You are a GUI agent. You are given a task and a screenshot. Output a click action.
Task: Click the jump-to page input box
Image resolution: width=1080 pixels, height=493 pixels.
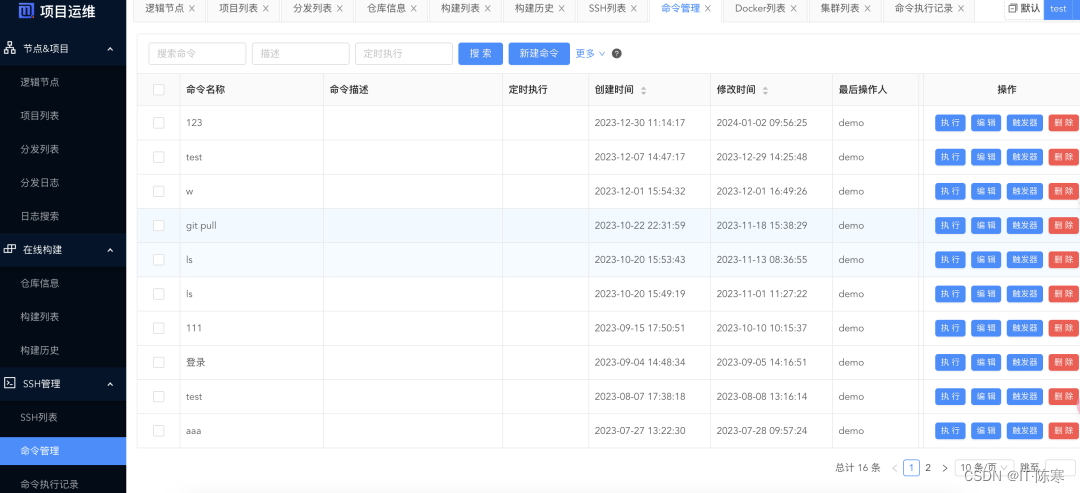[x=1060, y=468]
